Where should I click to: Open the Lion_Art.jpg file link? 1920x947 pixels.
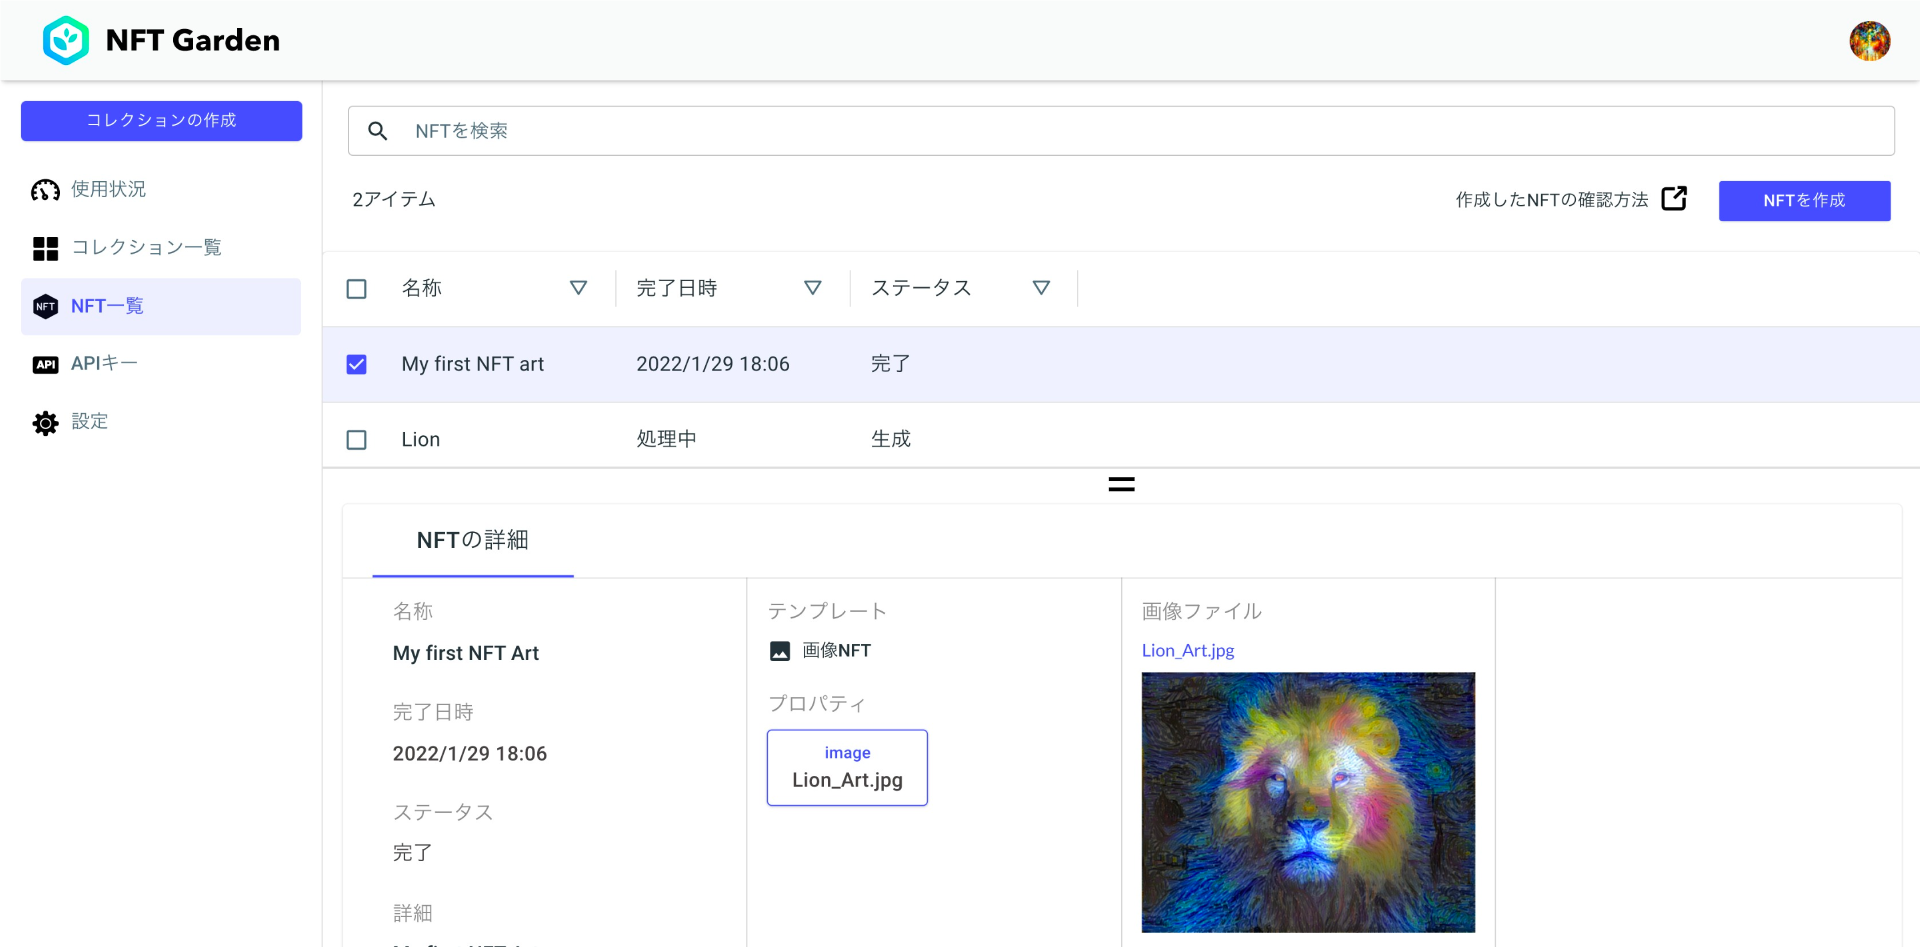tap(1187, 650)
